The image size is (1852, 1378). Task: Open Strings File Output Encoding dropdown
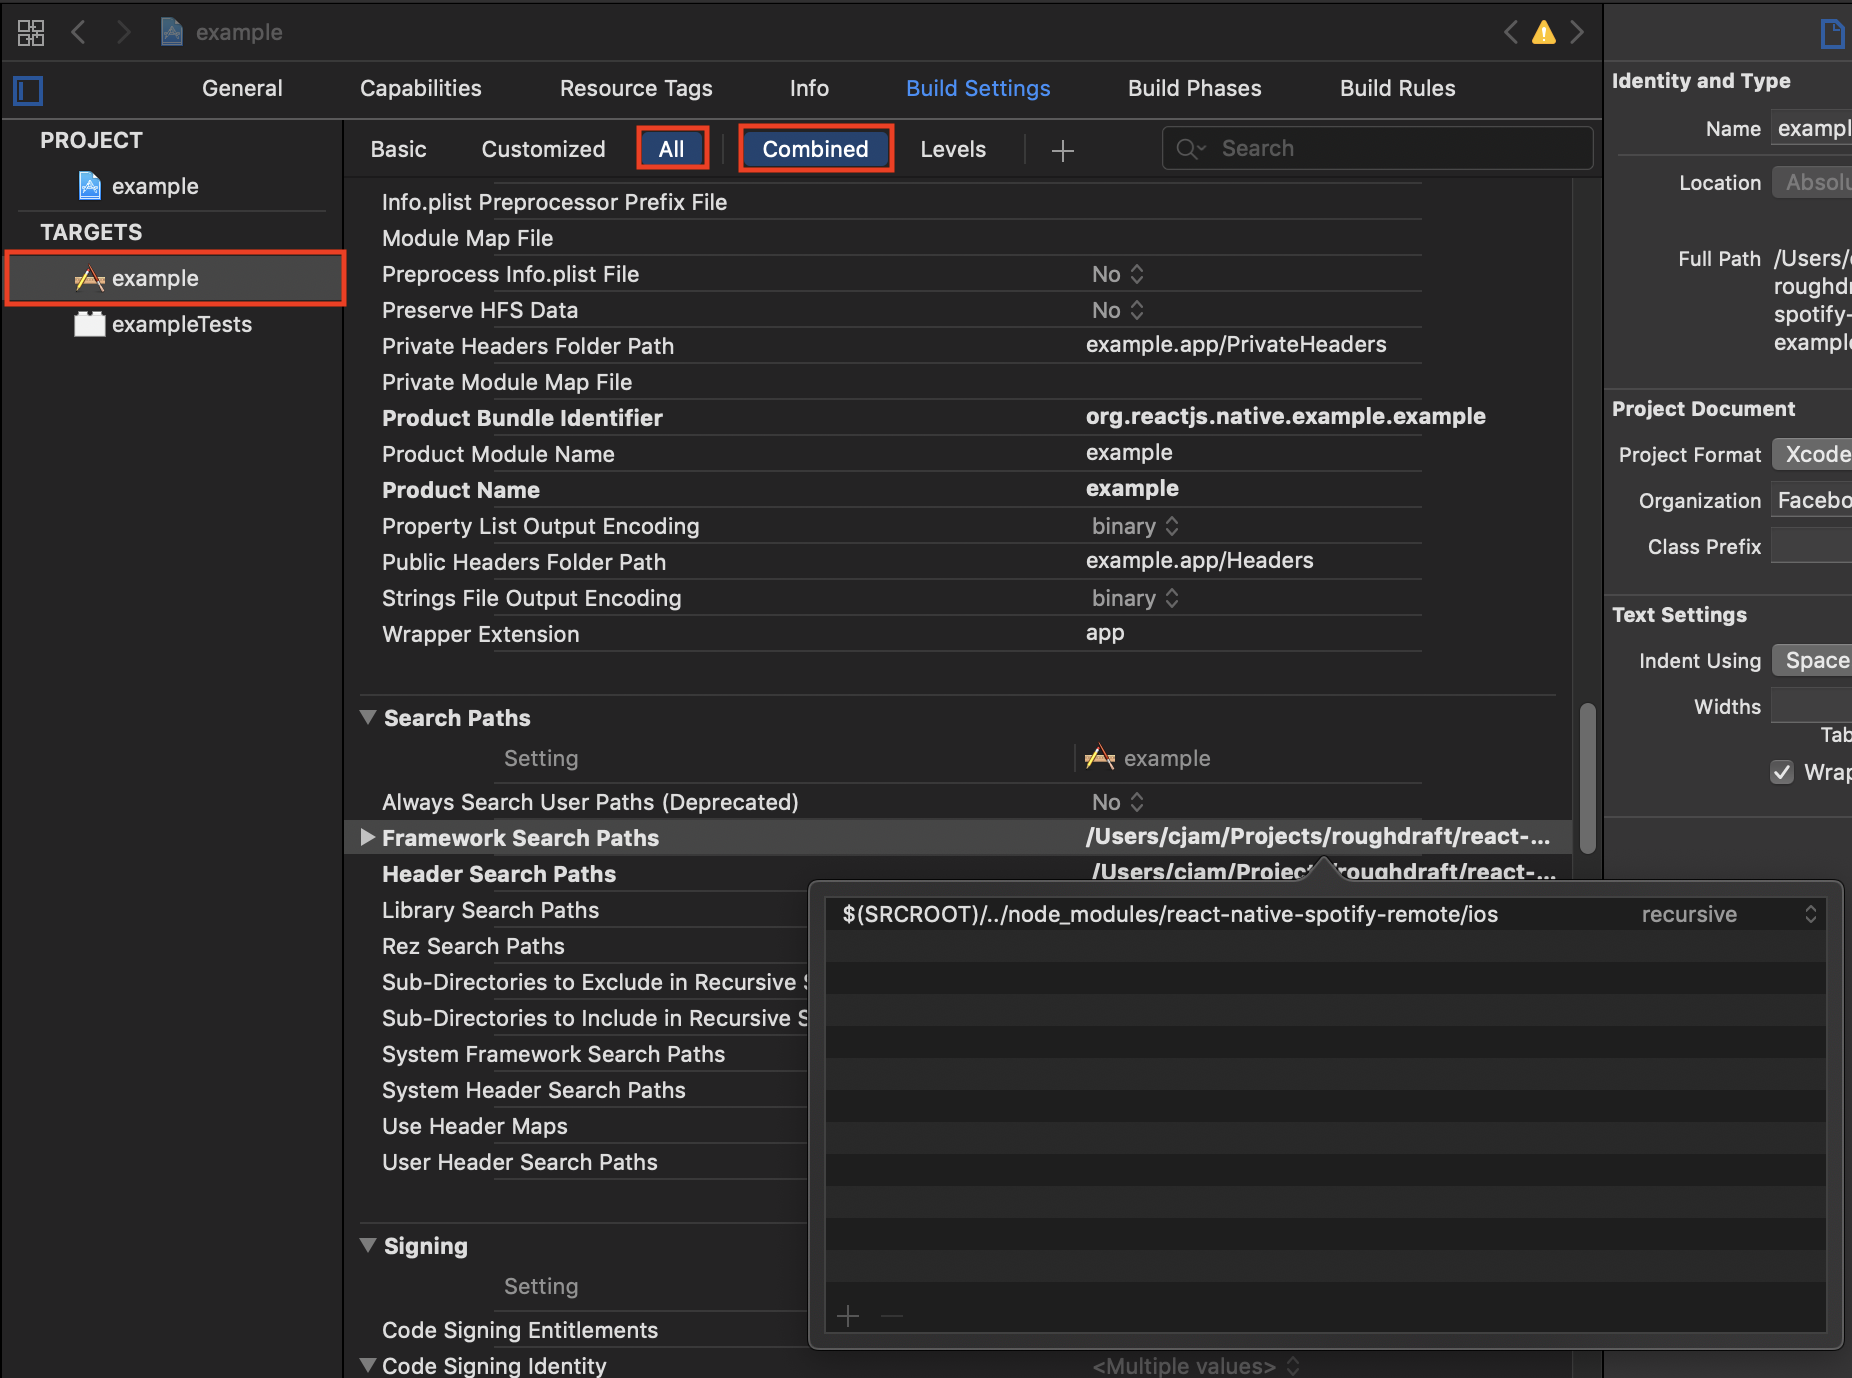pos(1136,598)
